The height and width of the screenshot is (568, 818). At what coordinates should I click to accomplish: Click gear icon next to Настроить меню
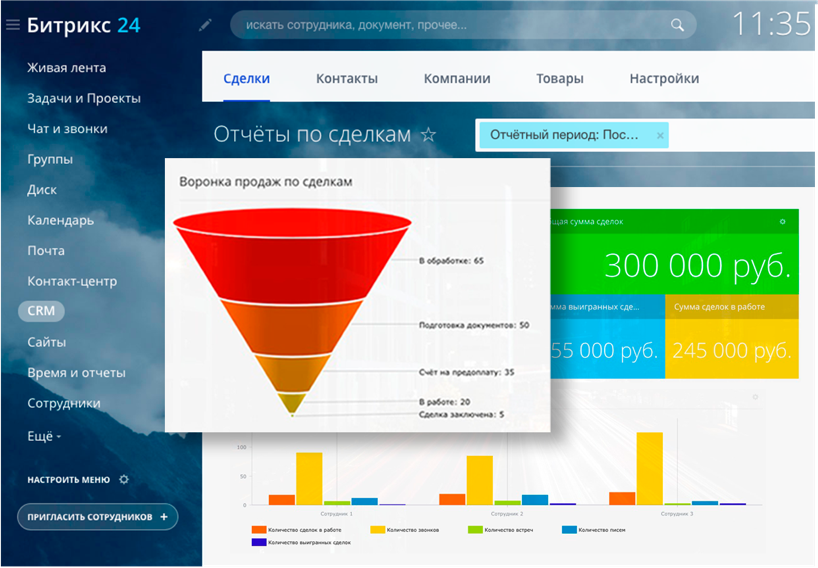(124, 479)
